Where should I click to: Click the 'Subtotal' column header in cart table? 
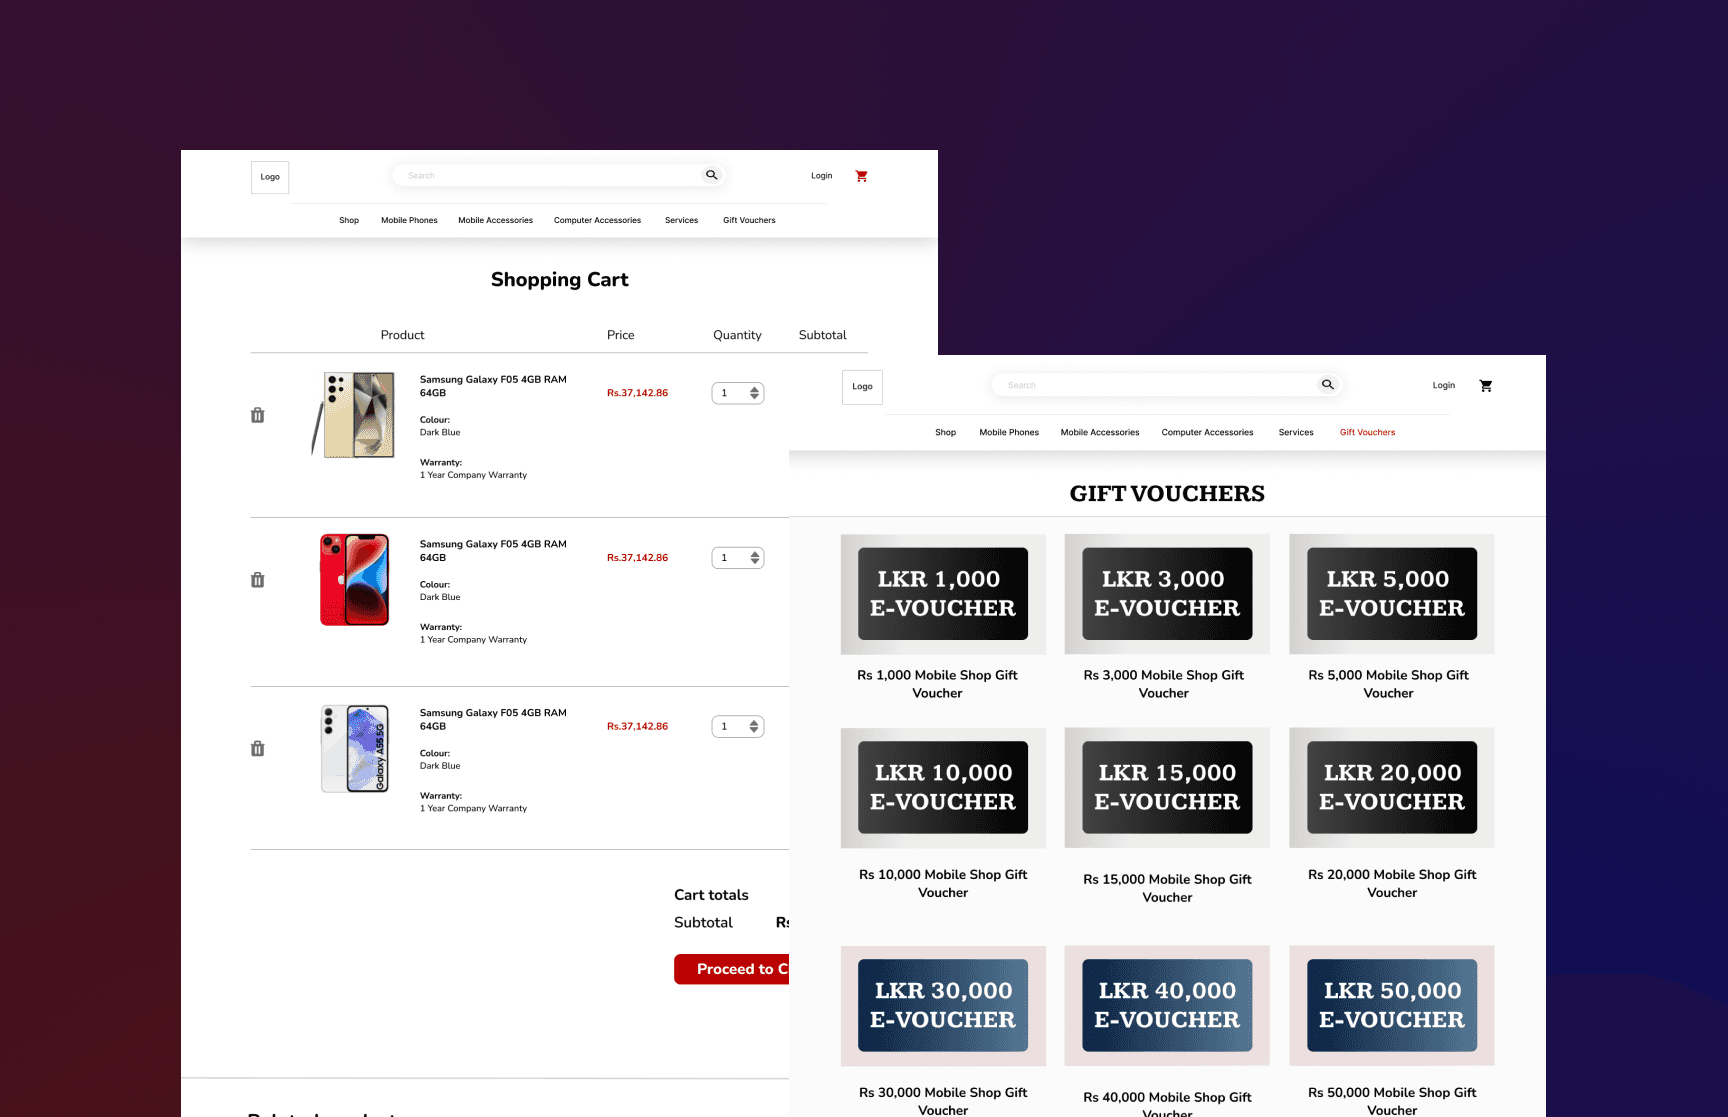tap(823, 335)
